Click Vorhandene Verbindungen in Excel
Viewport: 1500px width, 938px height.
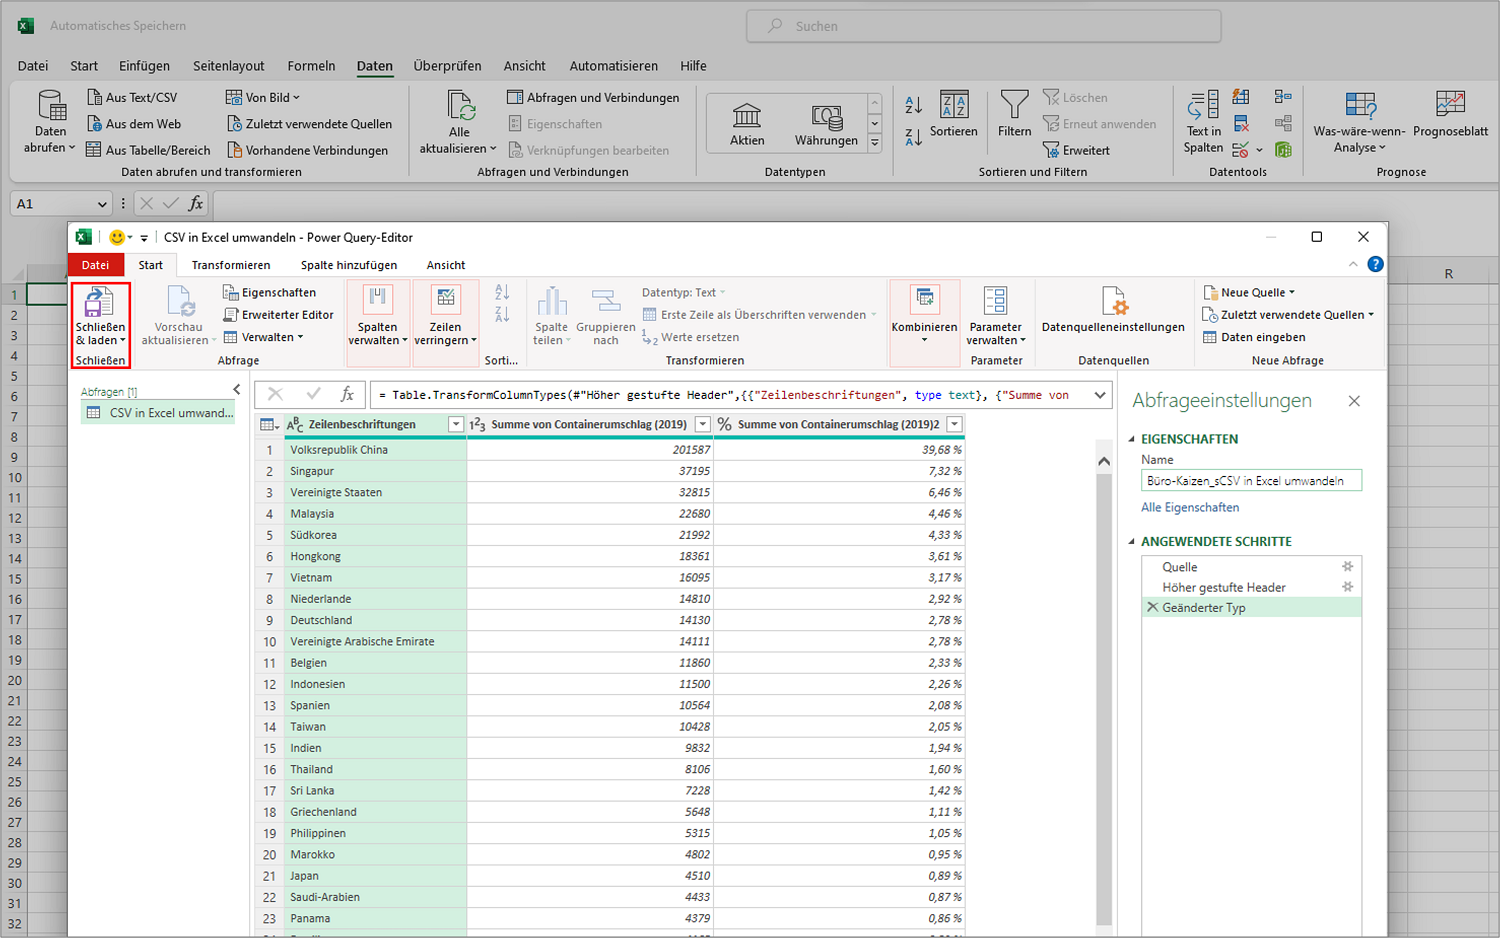pyautogui.click(x=307, y=150)
